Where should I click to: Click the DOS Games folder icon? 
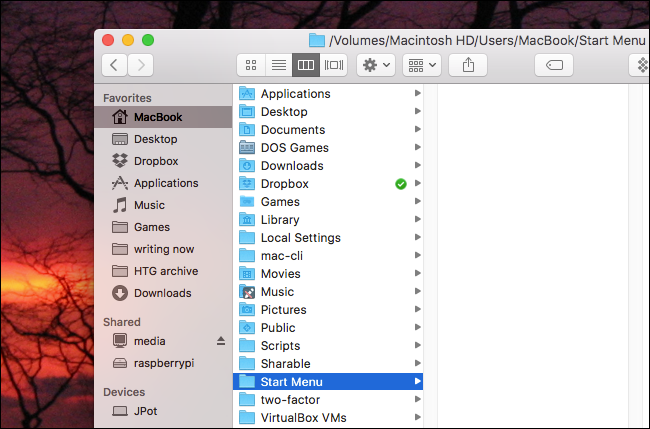point(247,148)
